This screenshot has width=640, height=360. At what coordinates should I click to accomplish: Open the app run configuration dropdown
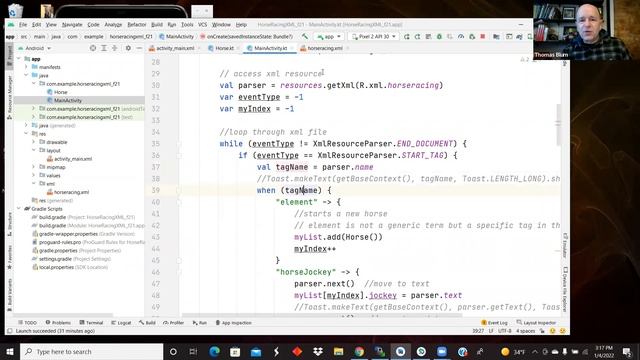pyautogui.click(x=329, y=37)
